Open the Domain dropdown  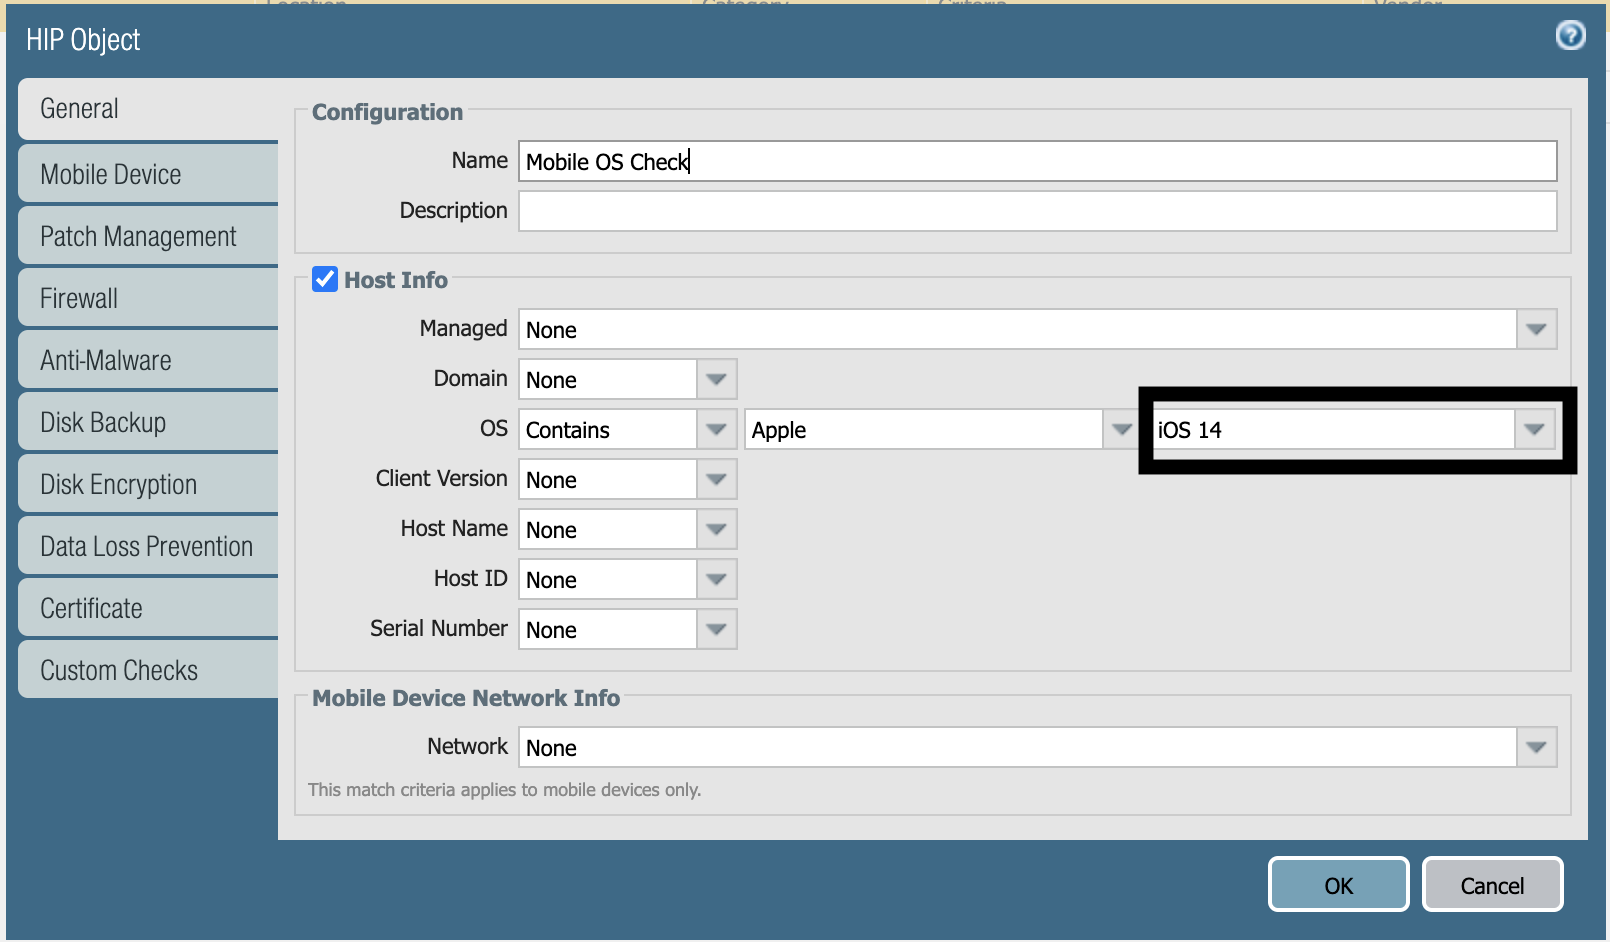tap(716, 379)
